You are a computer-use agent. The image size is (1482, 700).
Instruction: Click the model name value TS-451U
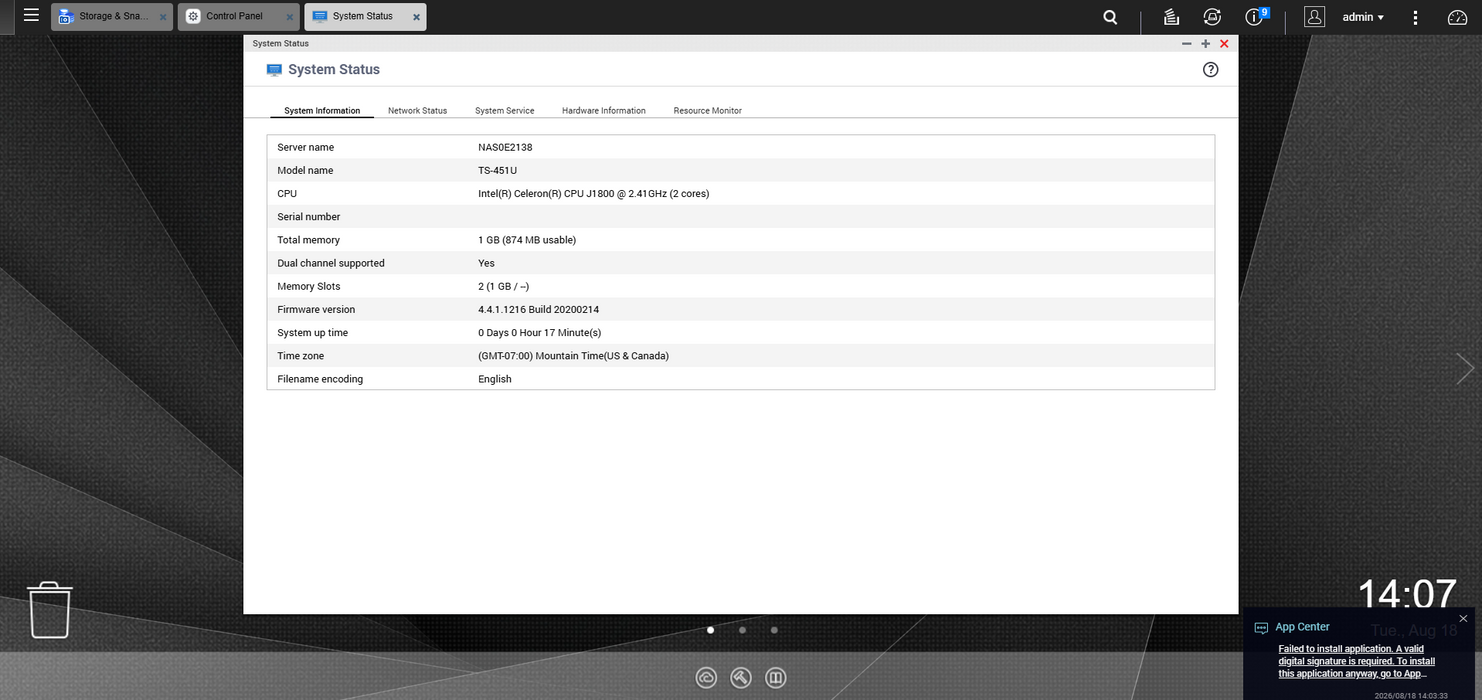(x=497, y=170)
